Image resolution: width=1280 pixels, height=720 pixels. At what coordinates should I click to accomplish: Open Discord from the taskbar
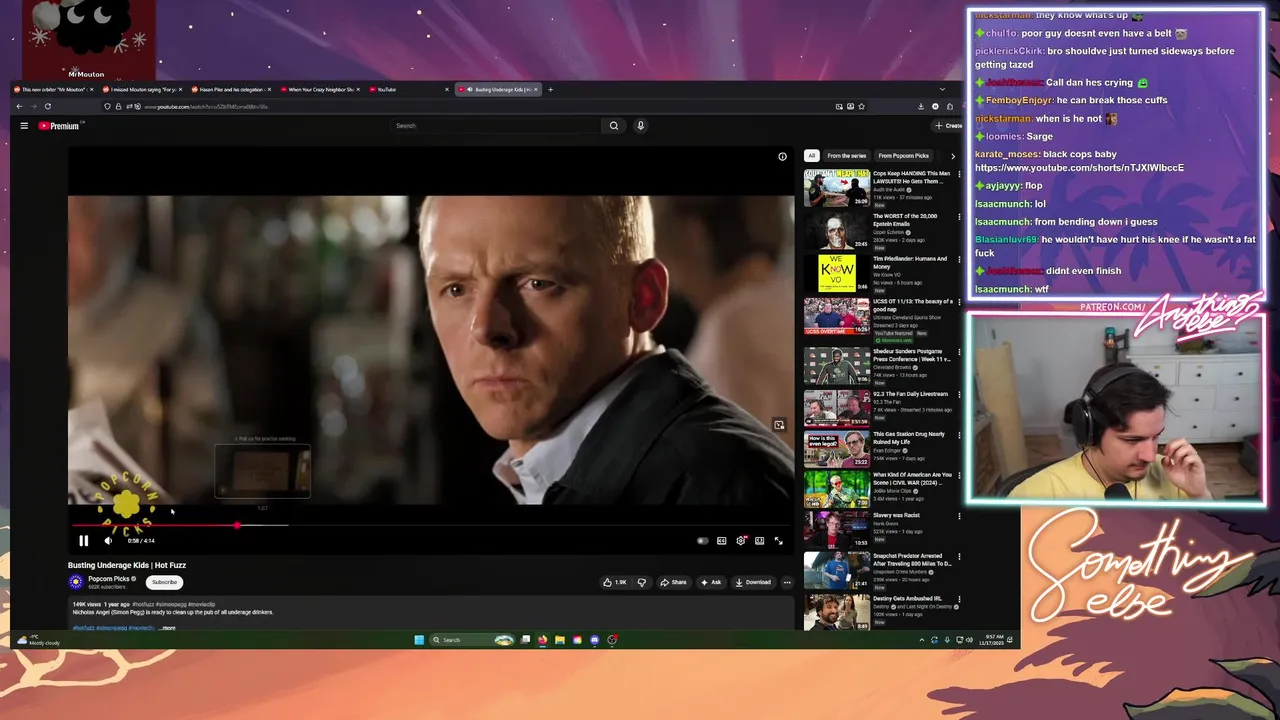pyautogui.click(x=594, y=640)
